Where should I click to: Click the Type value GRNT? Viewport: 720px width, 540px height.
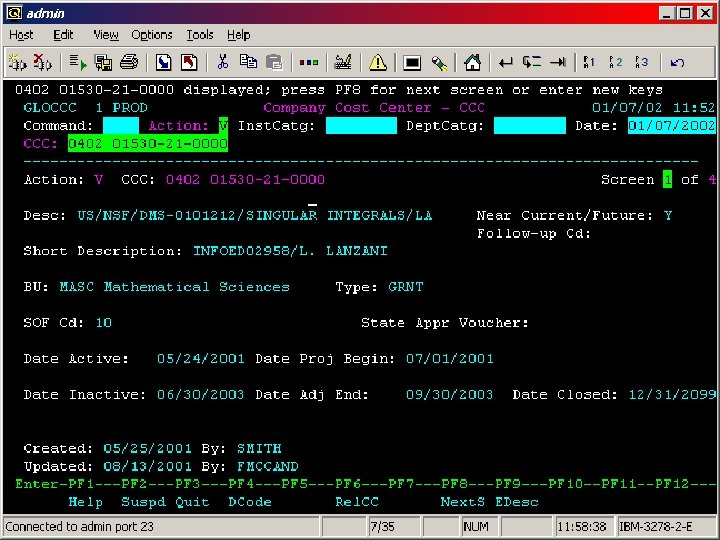point(406,287)
